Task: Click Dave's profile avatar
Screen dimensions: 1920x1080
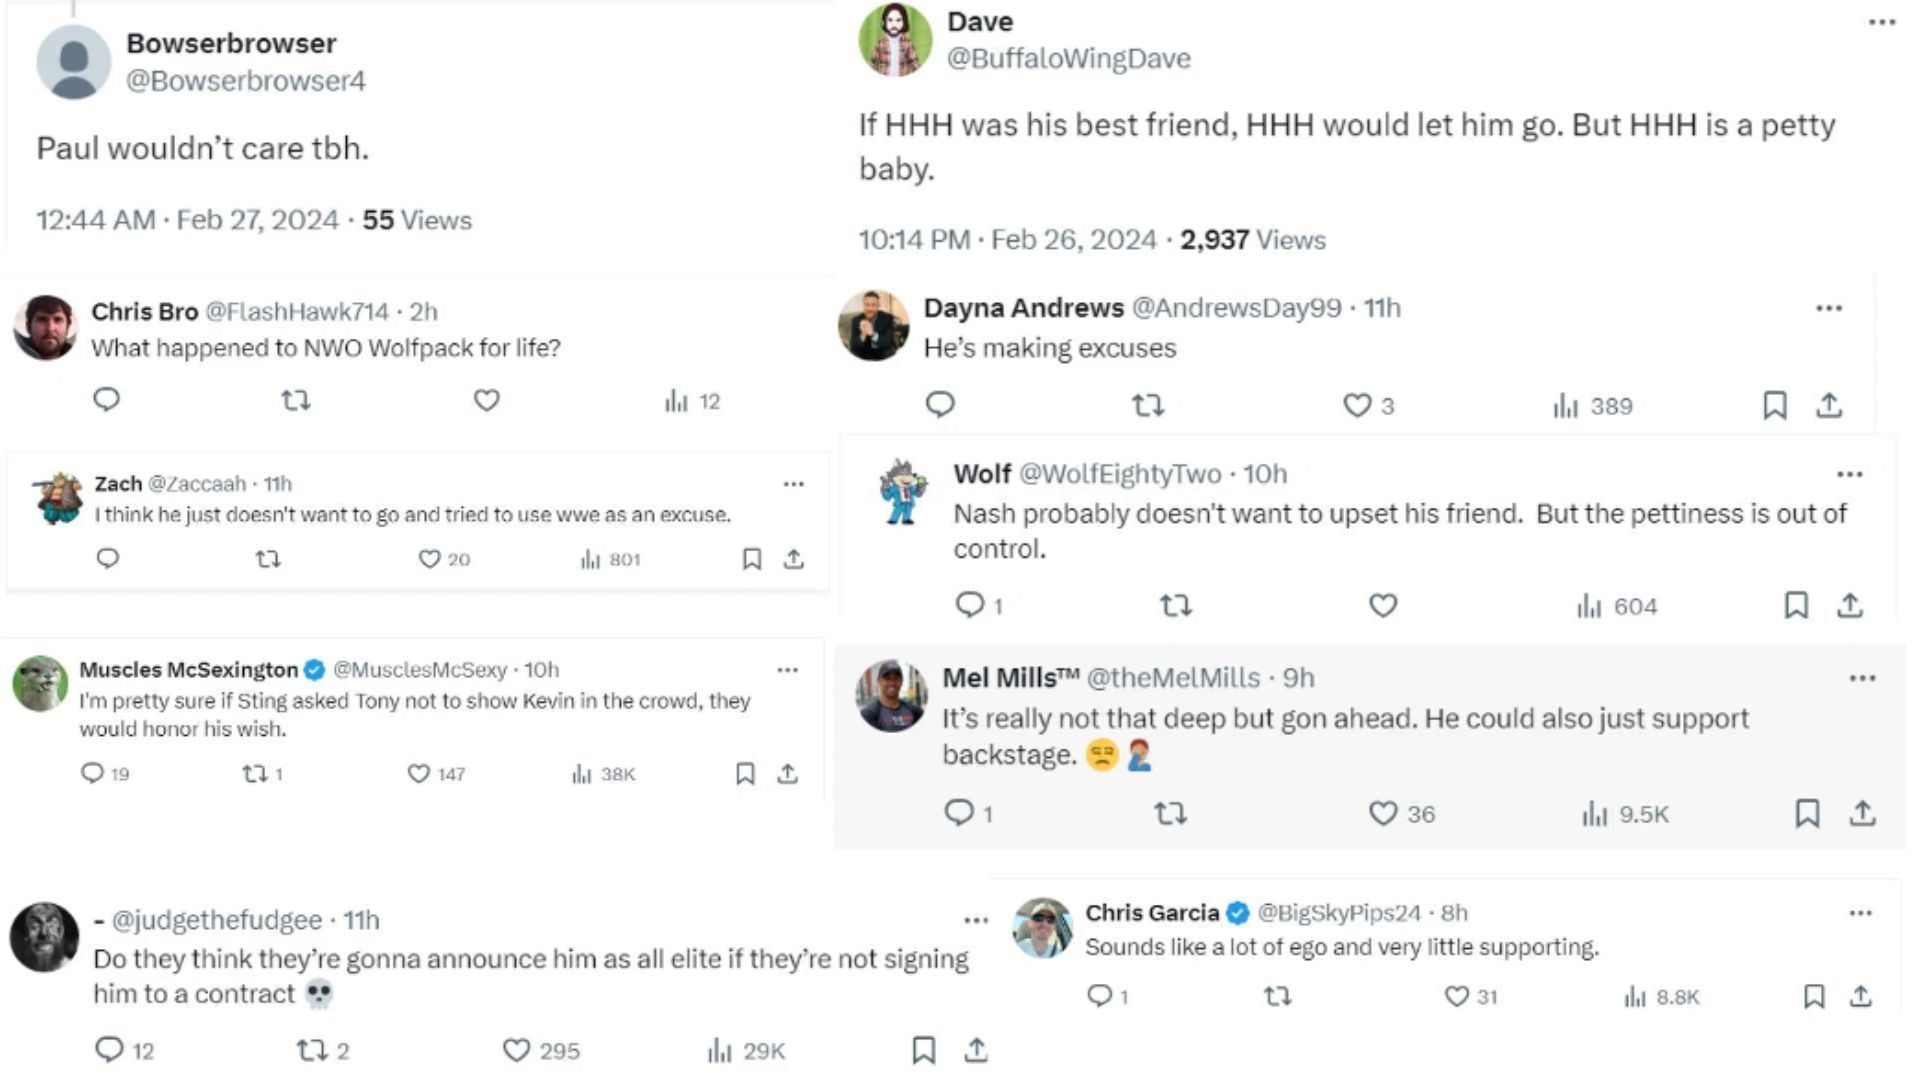Action: [x=895, y=40]
